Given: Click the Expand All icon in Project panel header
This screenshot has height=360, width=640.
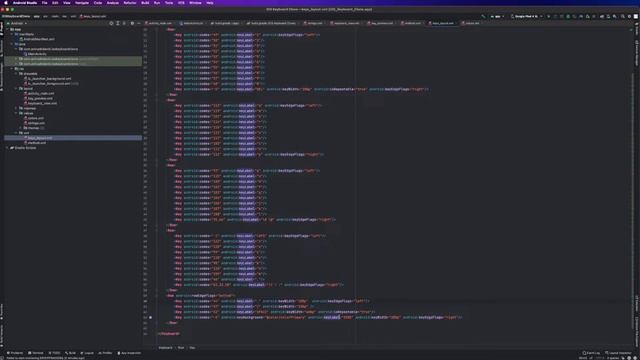Looking at the screenshot, I should coord(118,23).
